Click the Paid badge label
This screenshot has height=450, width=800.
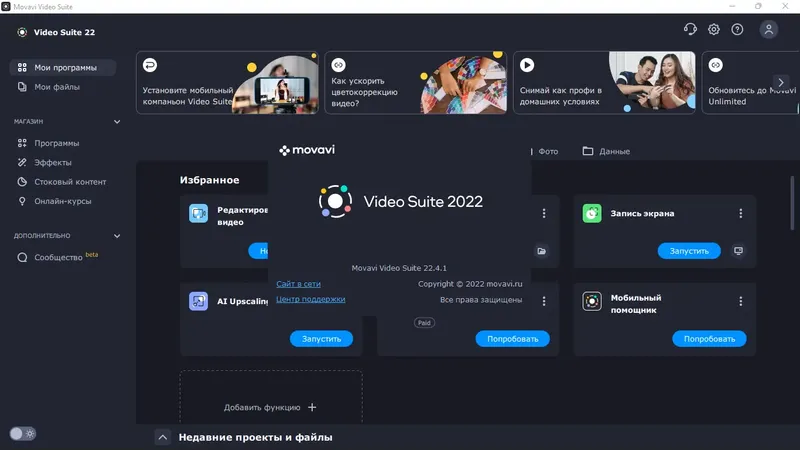point(424,322)
